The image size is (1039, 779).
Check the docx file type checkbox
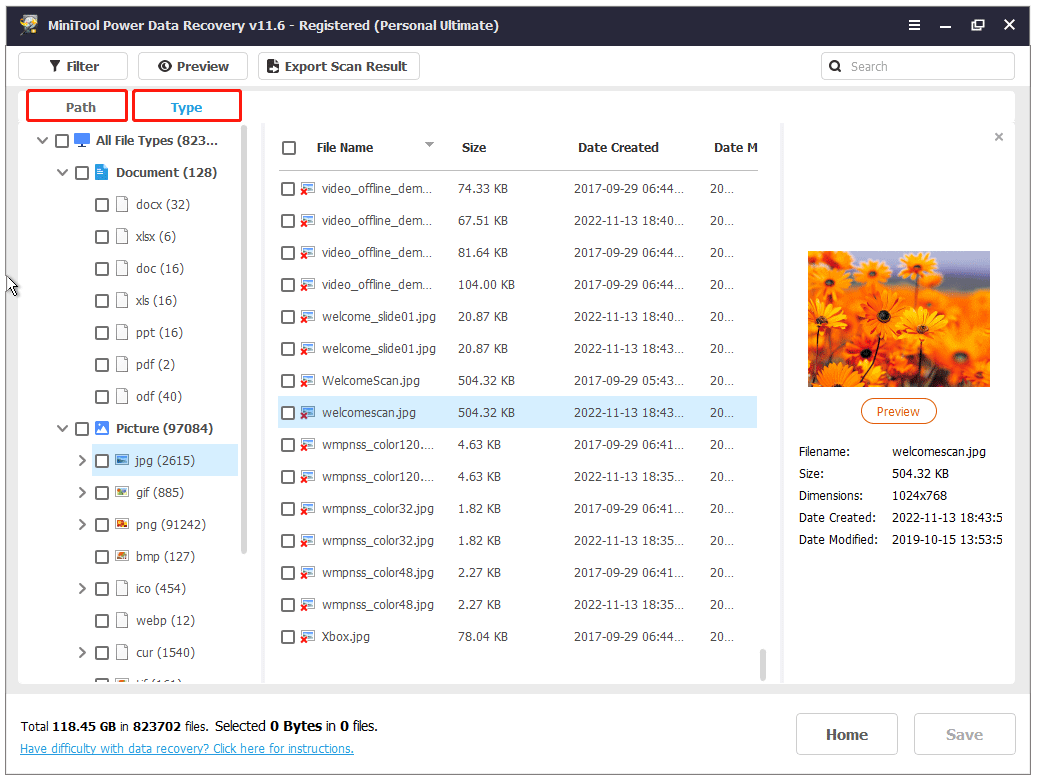click(x=101, y=204)
